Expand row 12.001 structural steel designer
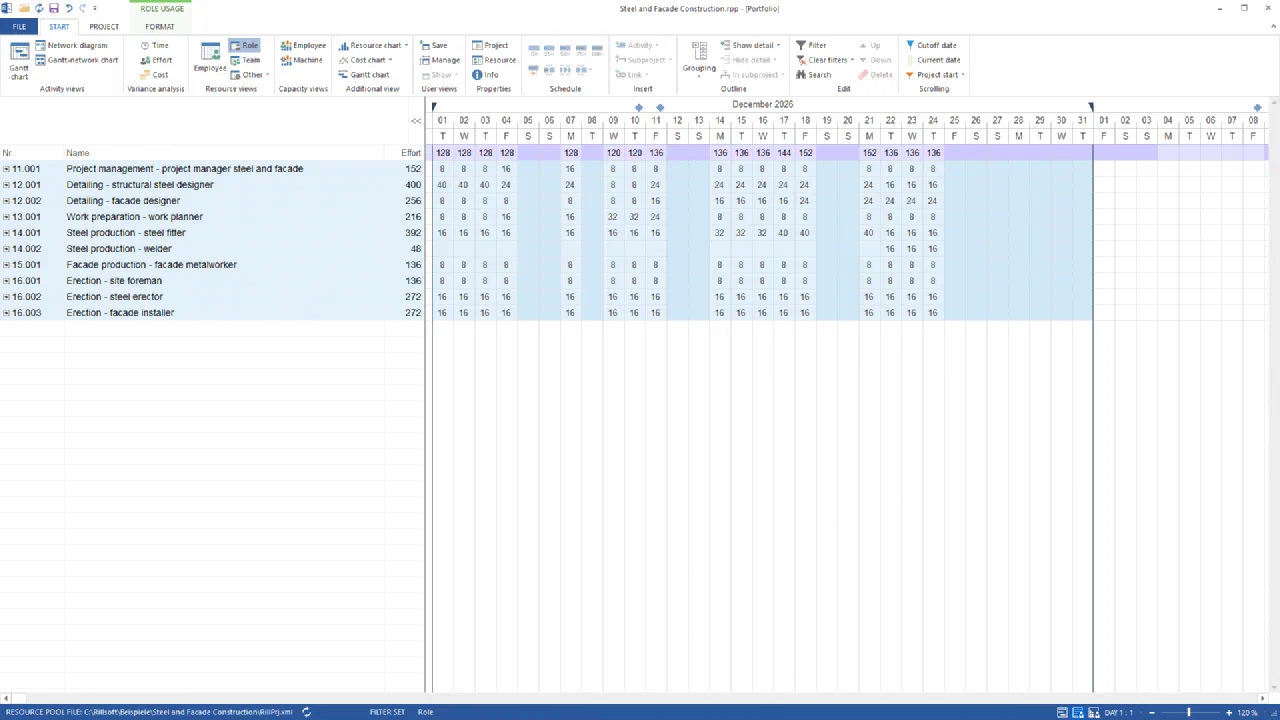 tap(6, 185)
